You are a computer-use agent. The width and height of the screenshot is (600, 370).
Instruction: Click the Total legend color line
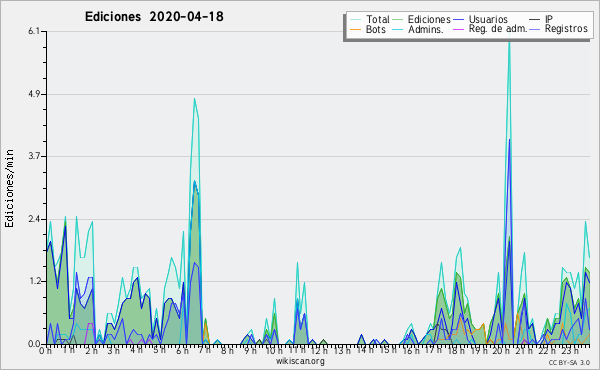point(356,20)
